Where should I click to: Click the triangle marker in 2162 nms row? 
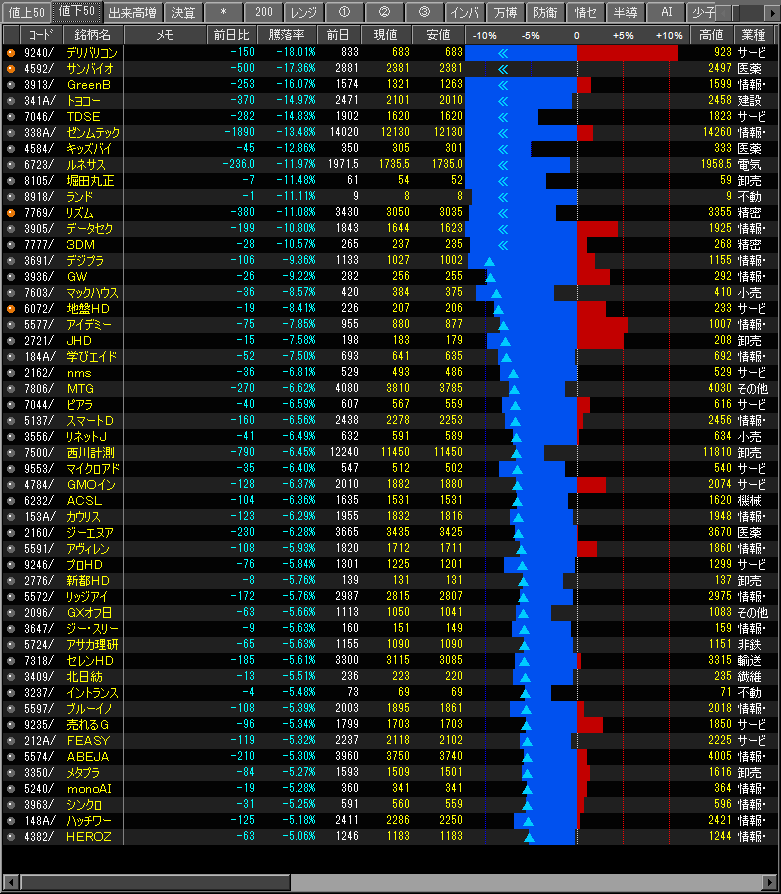point(513,373)
